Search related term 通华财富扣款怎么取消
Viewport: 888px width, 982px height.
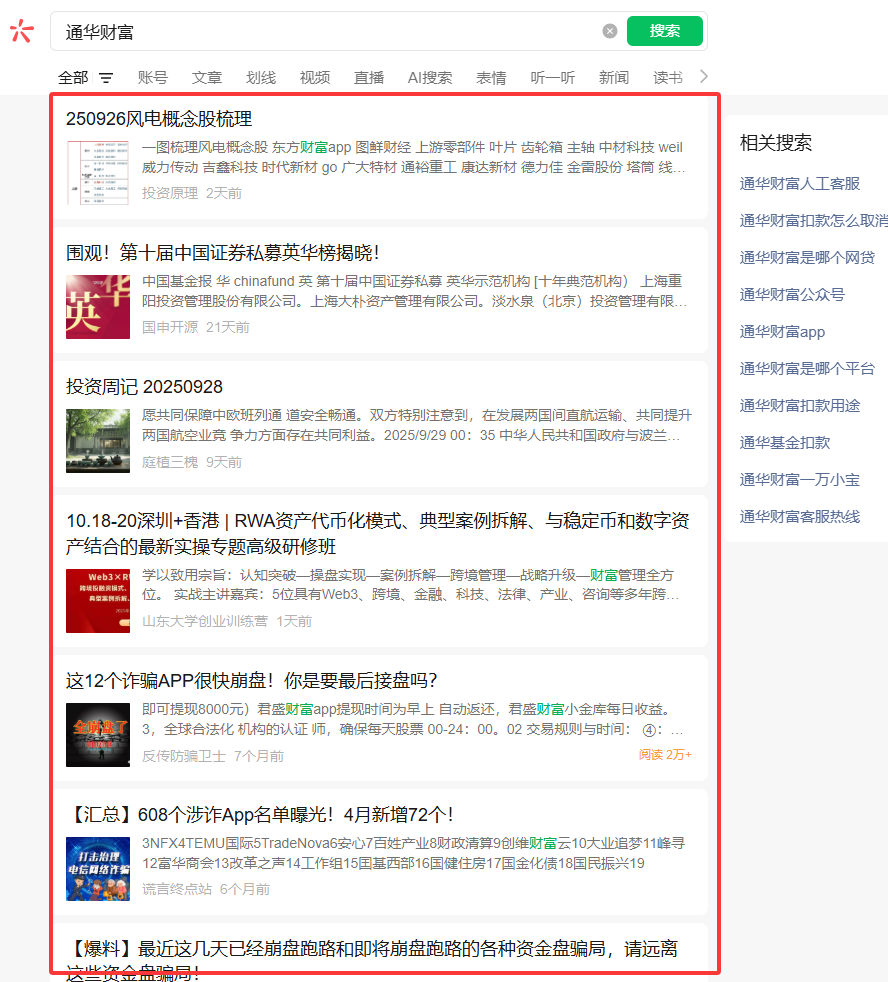(813, 220)
